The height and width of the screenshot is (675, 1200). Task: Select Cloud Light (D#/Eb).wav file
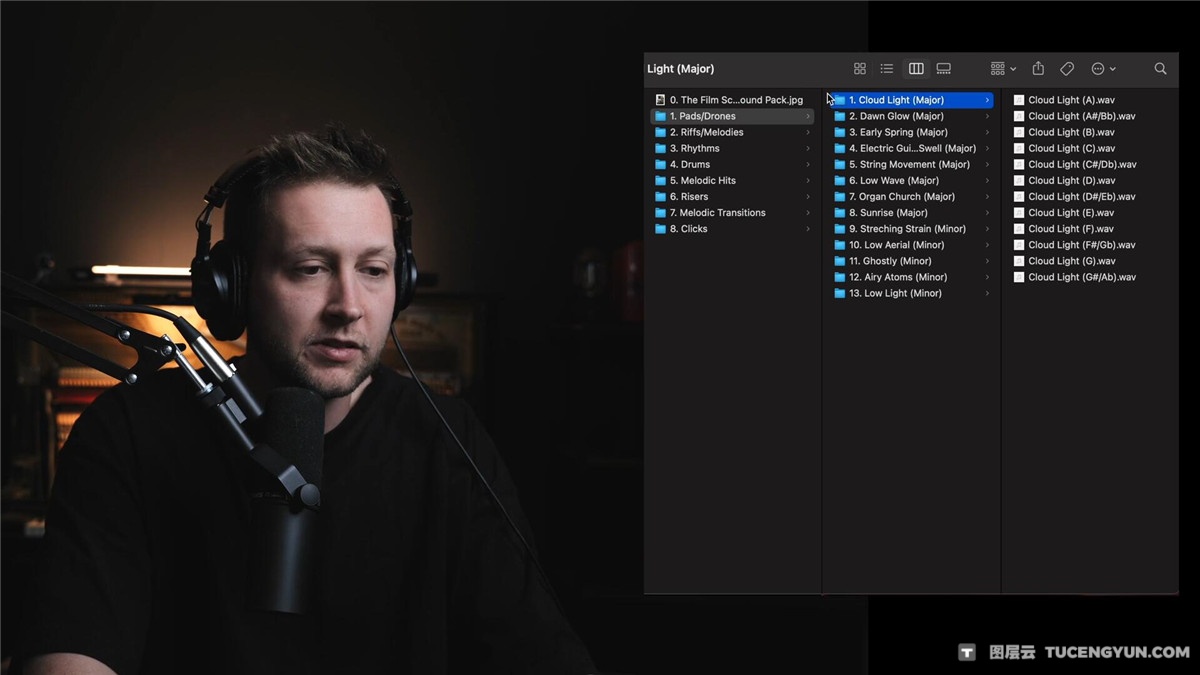[1075, 196]
